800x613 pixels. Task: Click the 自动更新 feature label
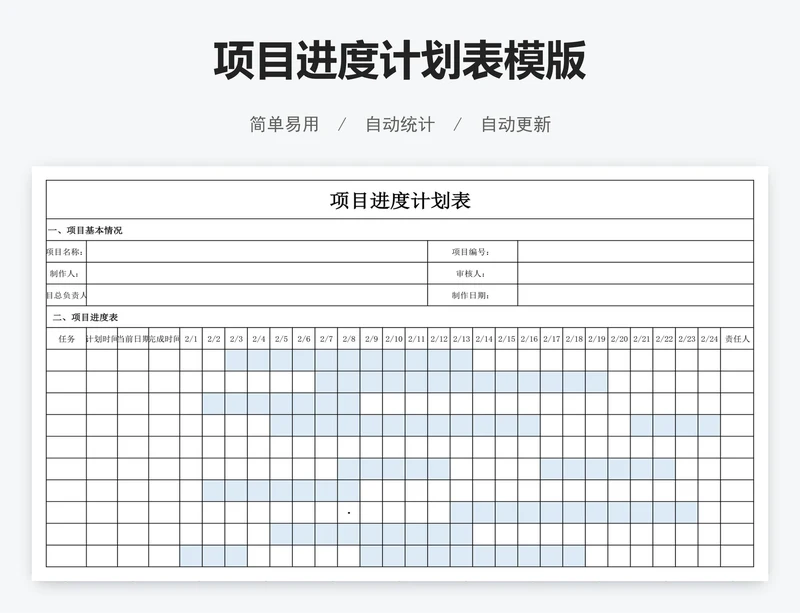[516, 125]
